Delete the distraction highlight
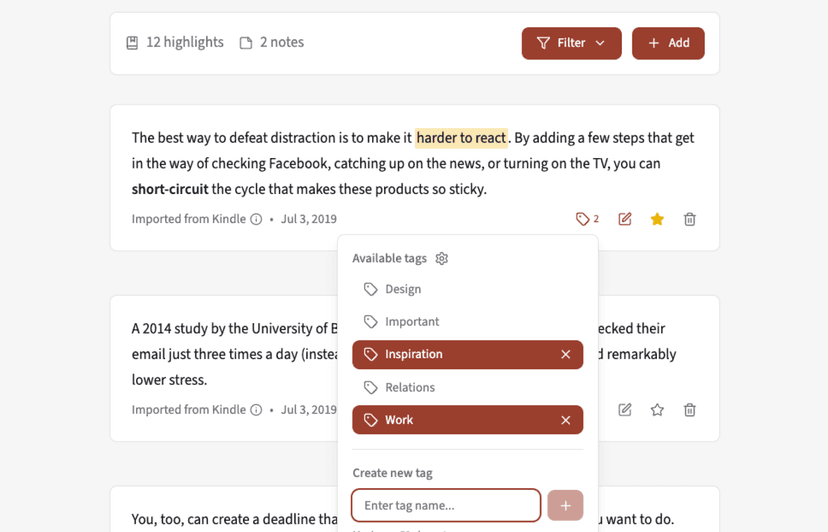The height and width of the screenshot is (532, 828). point(690,219)
